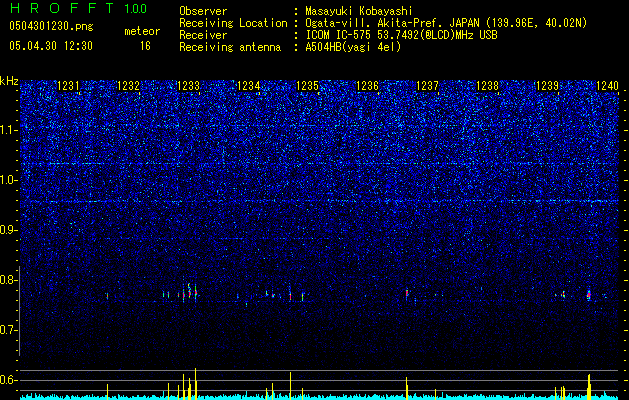The image size is (629, 400).
Task: Click the meteor count value 16
Action: (x=145, y=46)
